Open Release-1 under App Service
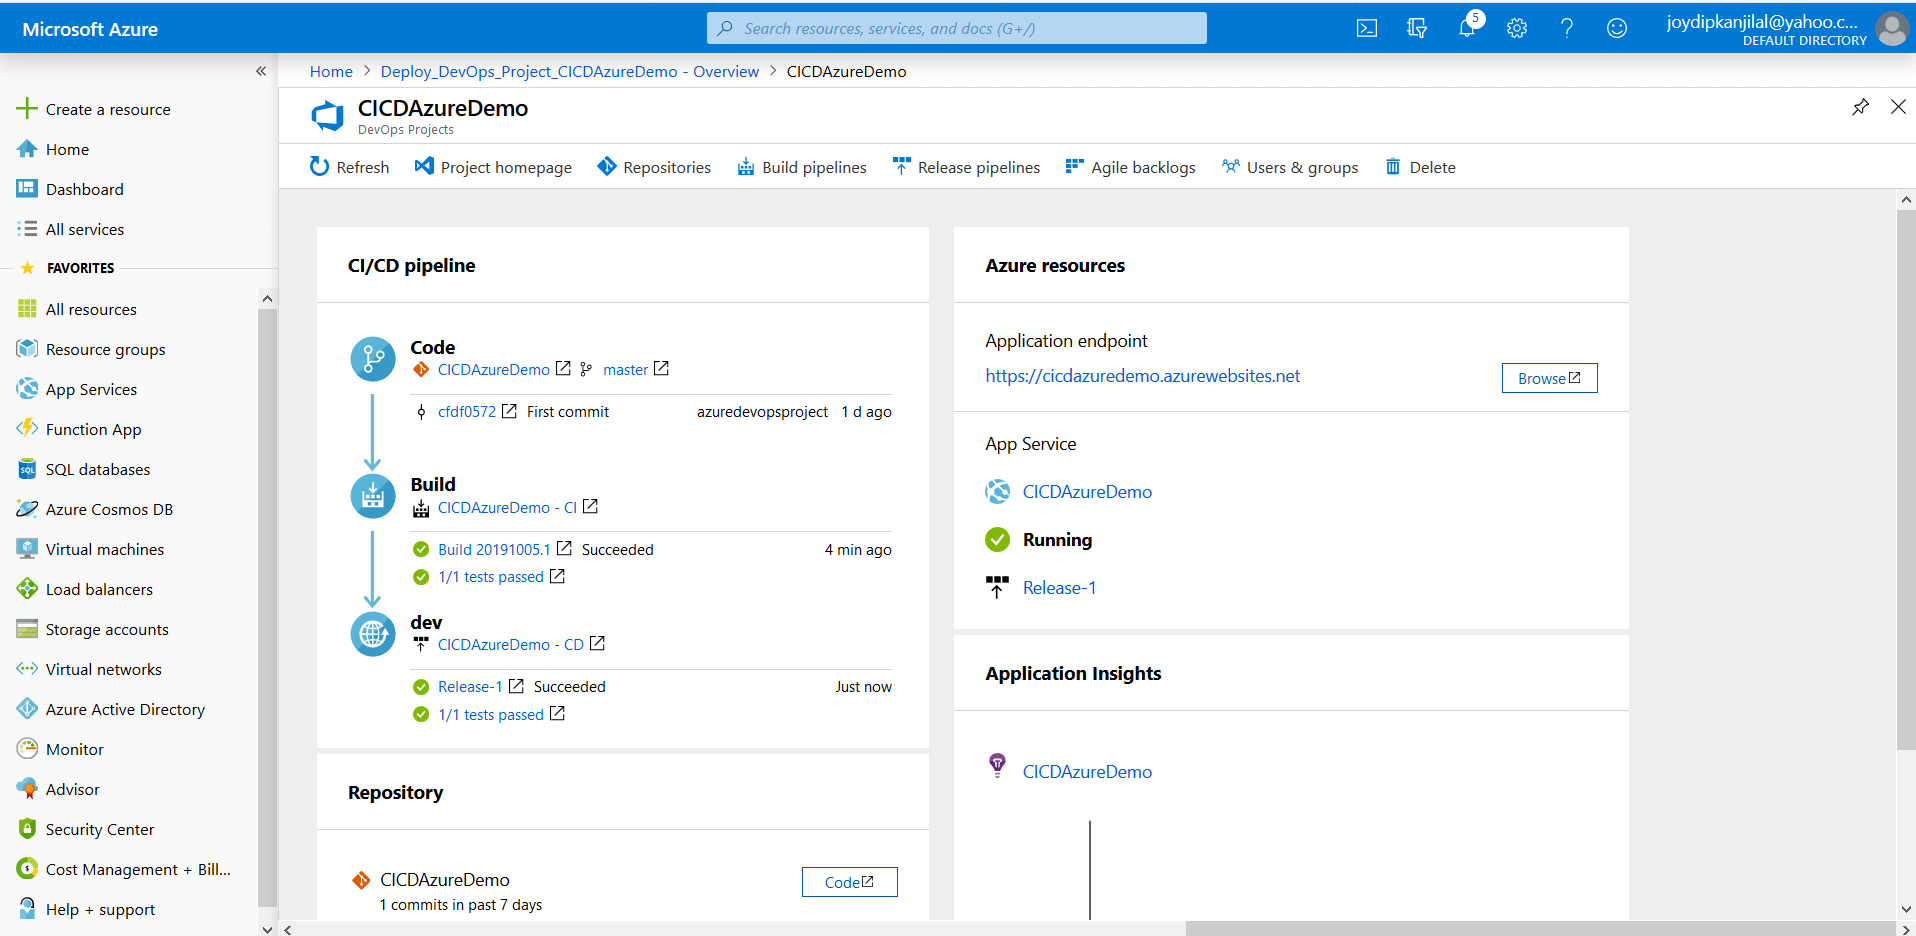Viewport: 1916px width, 936px height. [x=1059, y=587]
